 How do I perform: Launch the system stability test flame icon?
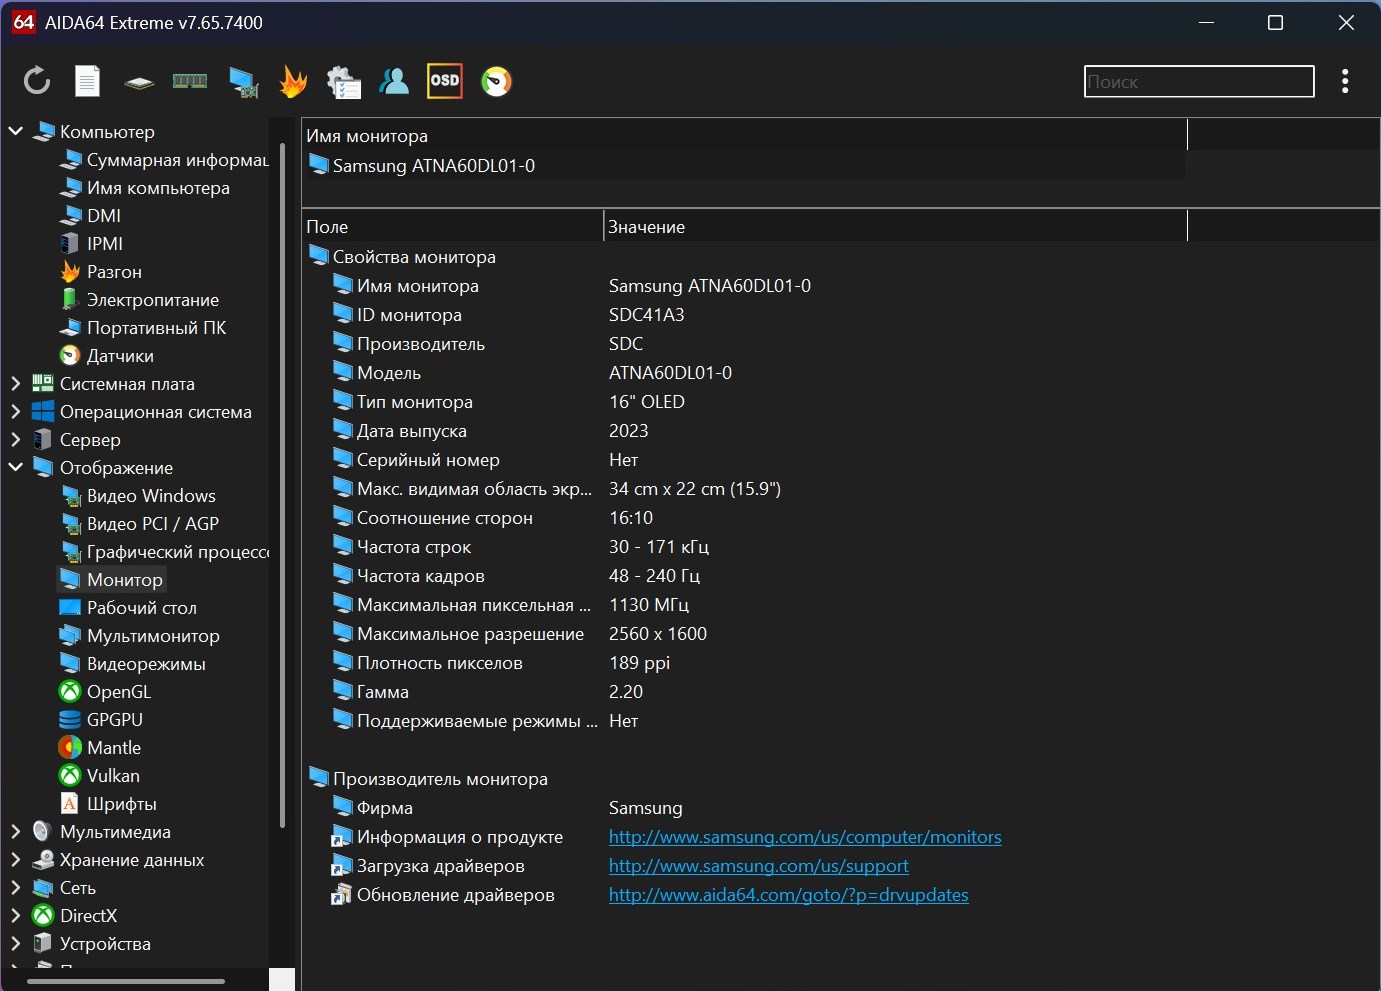(293, 81)
